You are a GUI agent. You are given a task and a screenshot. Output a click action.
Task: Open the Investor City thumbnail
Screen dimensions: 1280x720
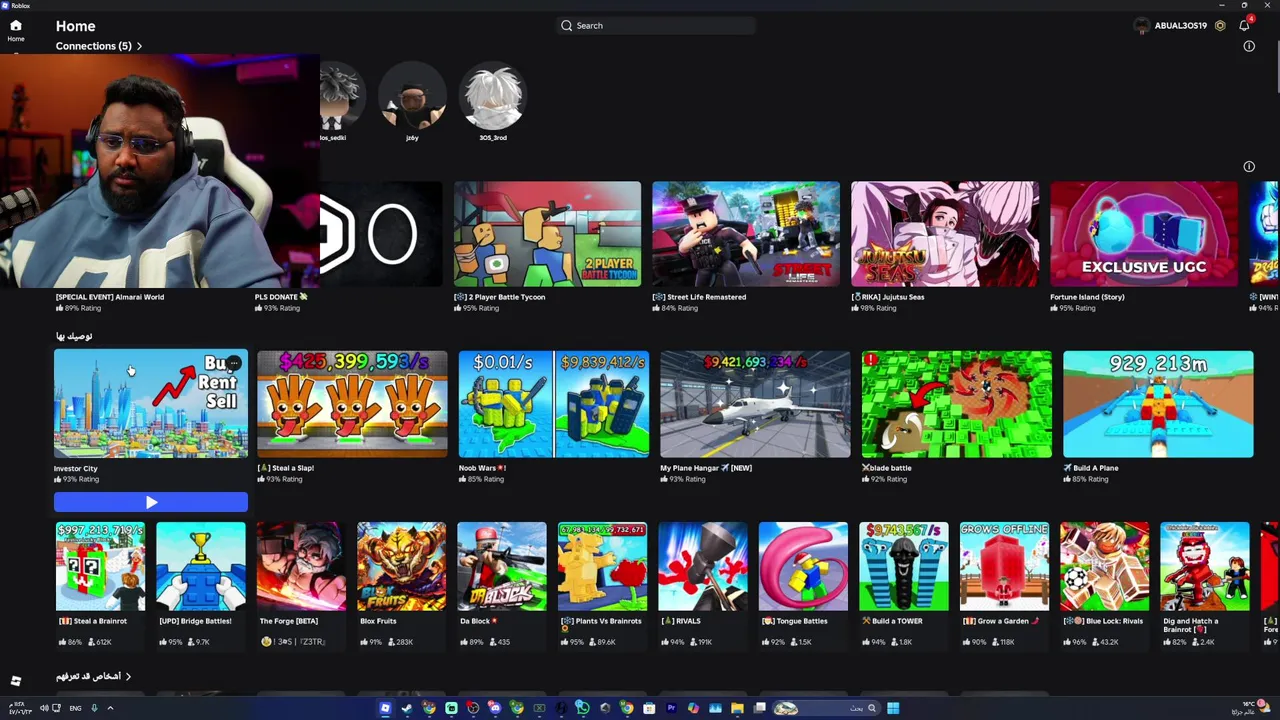pos(151,404)
